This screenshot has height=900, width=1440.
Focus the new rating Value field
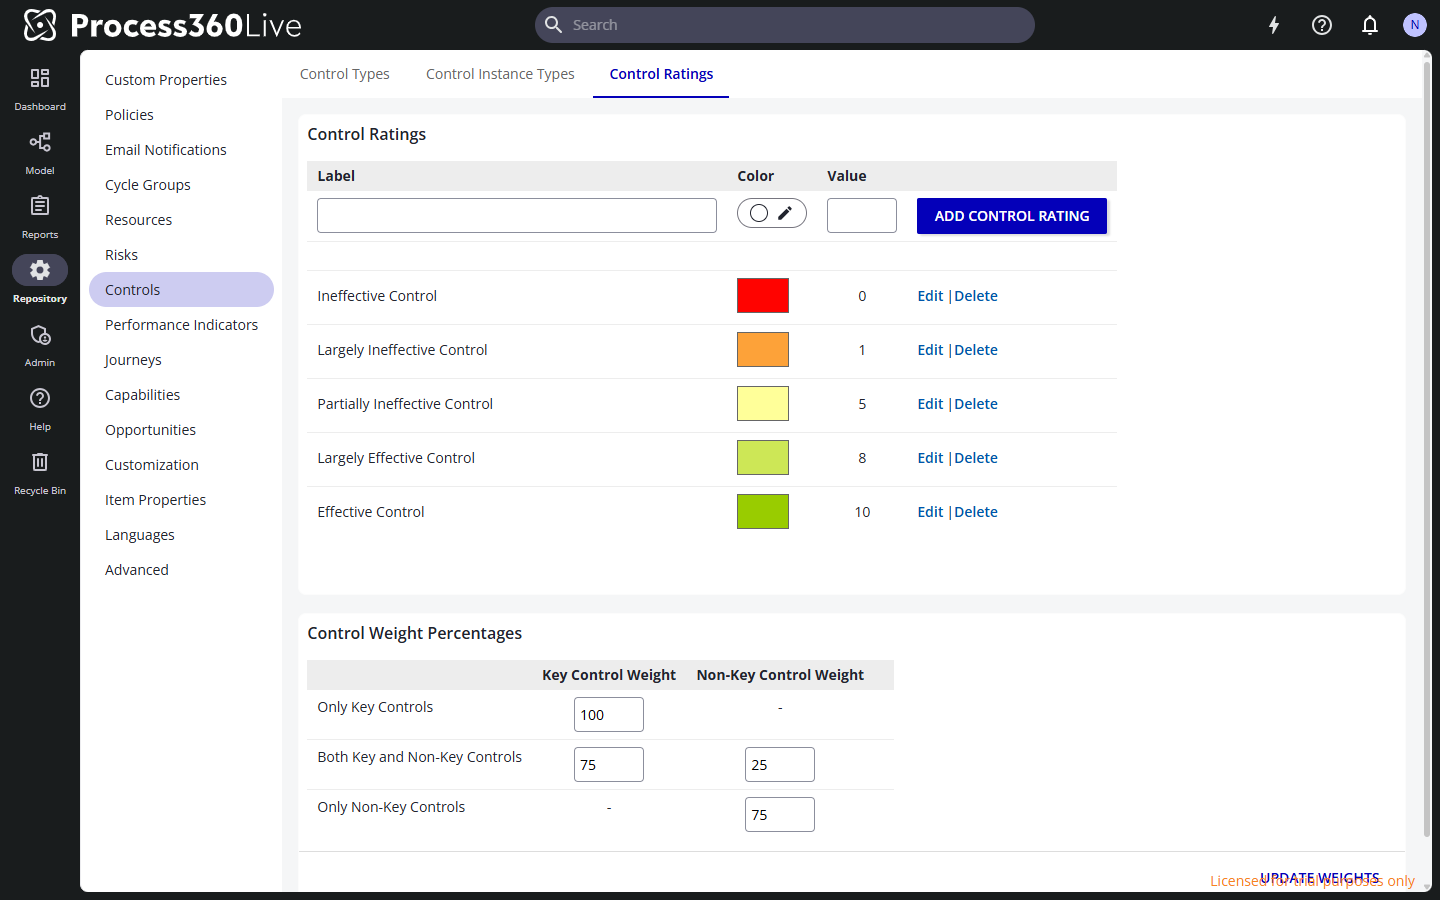click(862, 216)
